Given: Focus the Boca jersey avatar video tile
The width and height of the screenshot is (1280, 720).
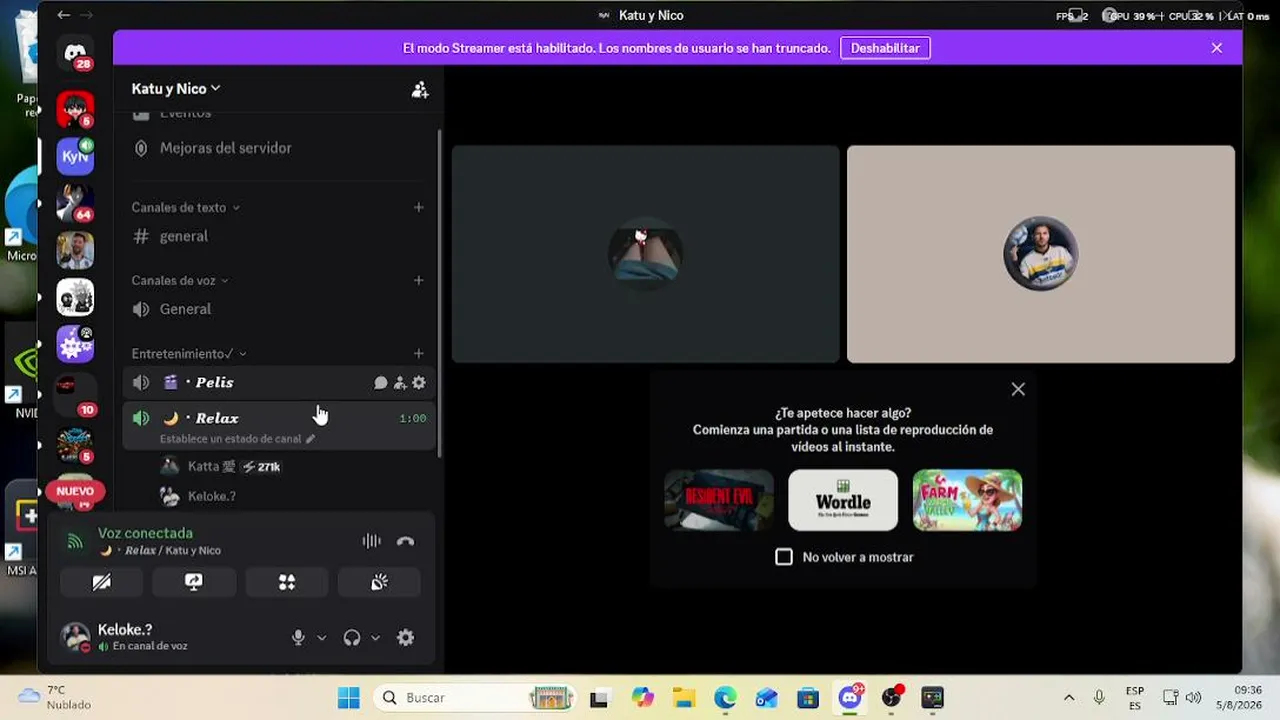Looking at the screenshot, I should (x=1041, y=254).
